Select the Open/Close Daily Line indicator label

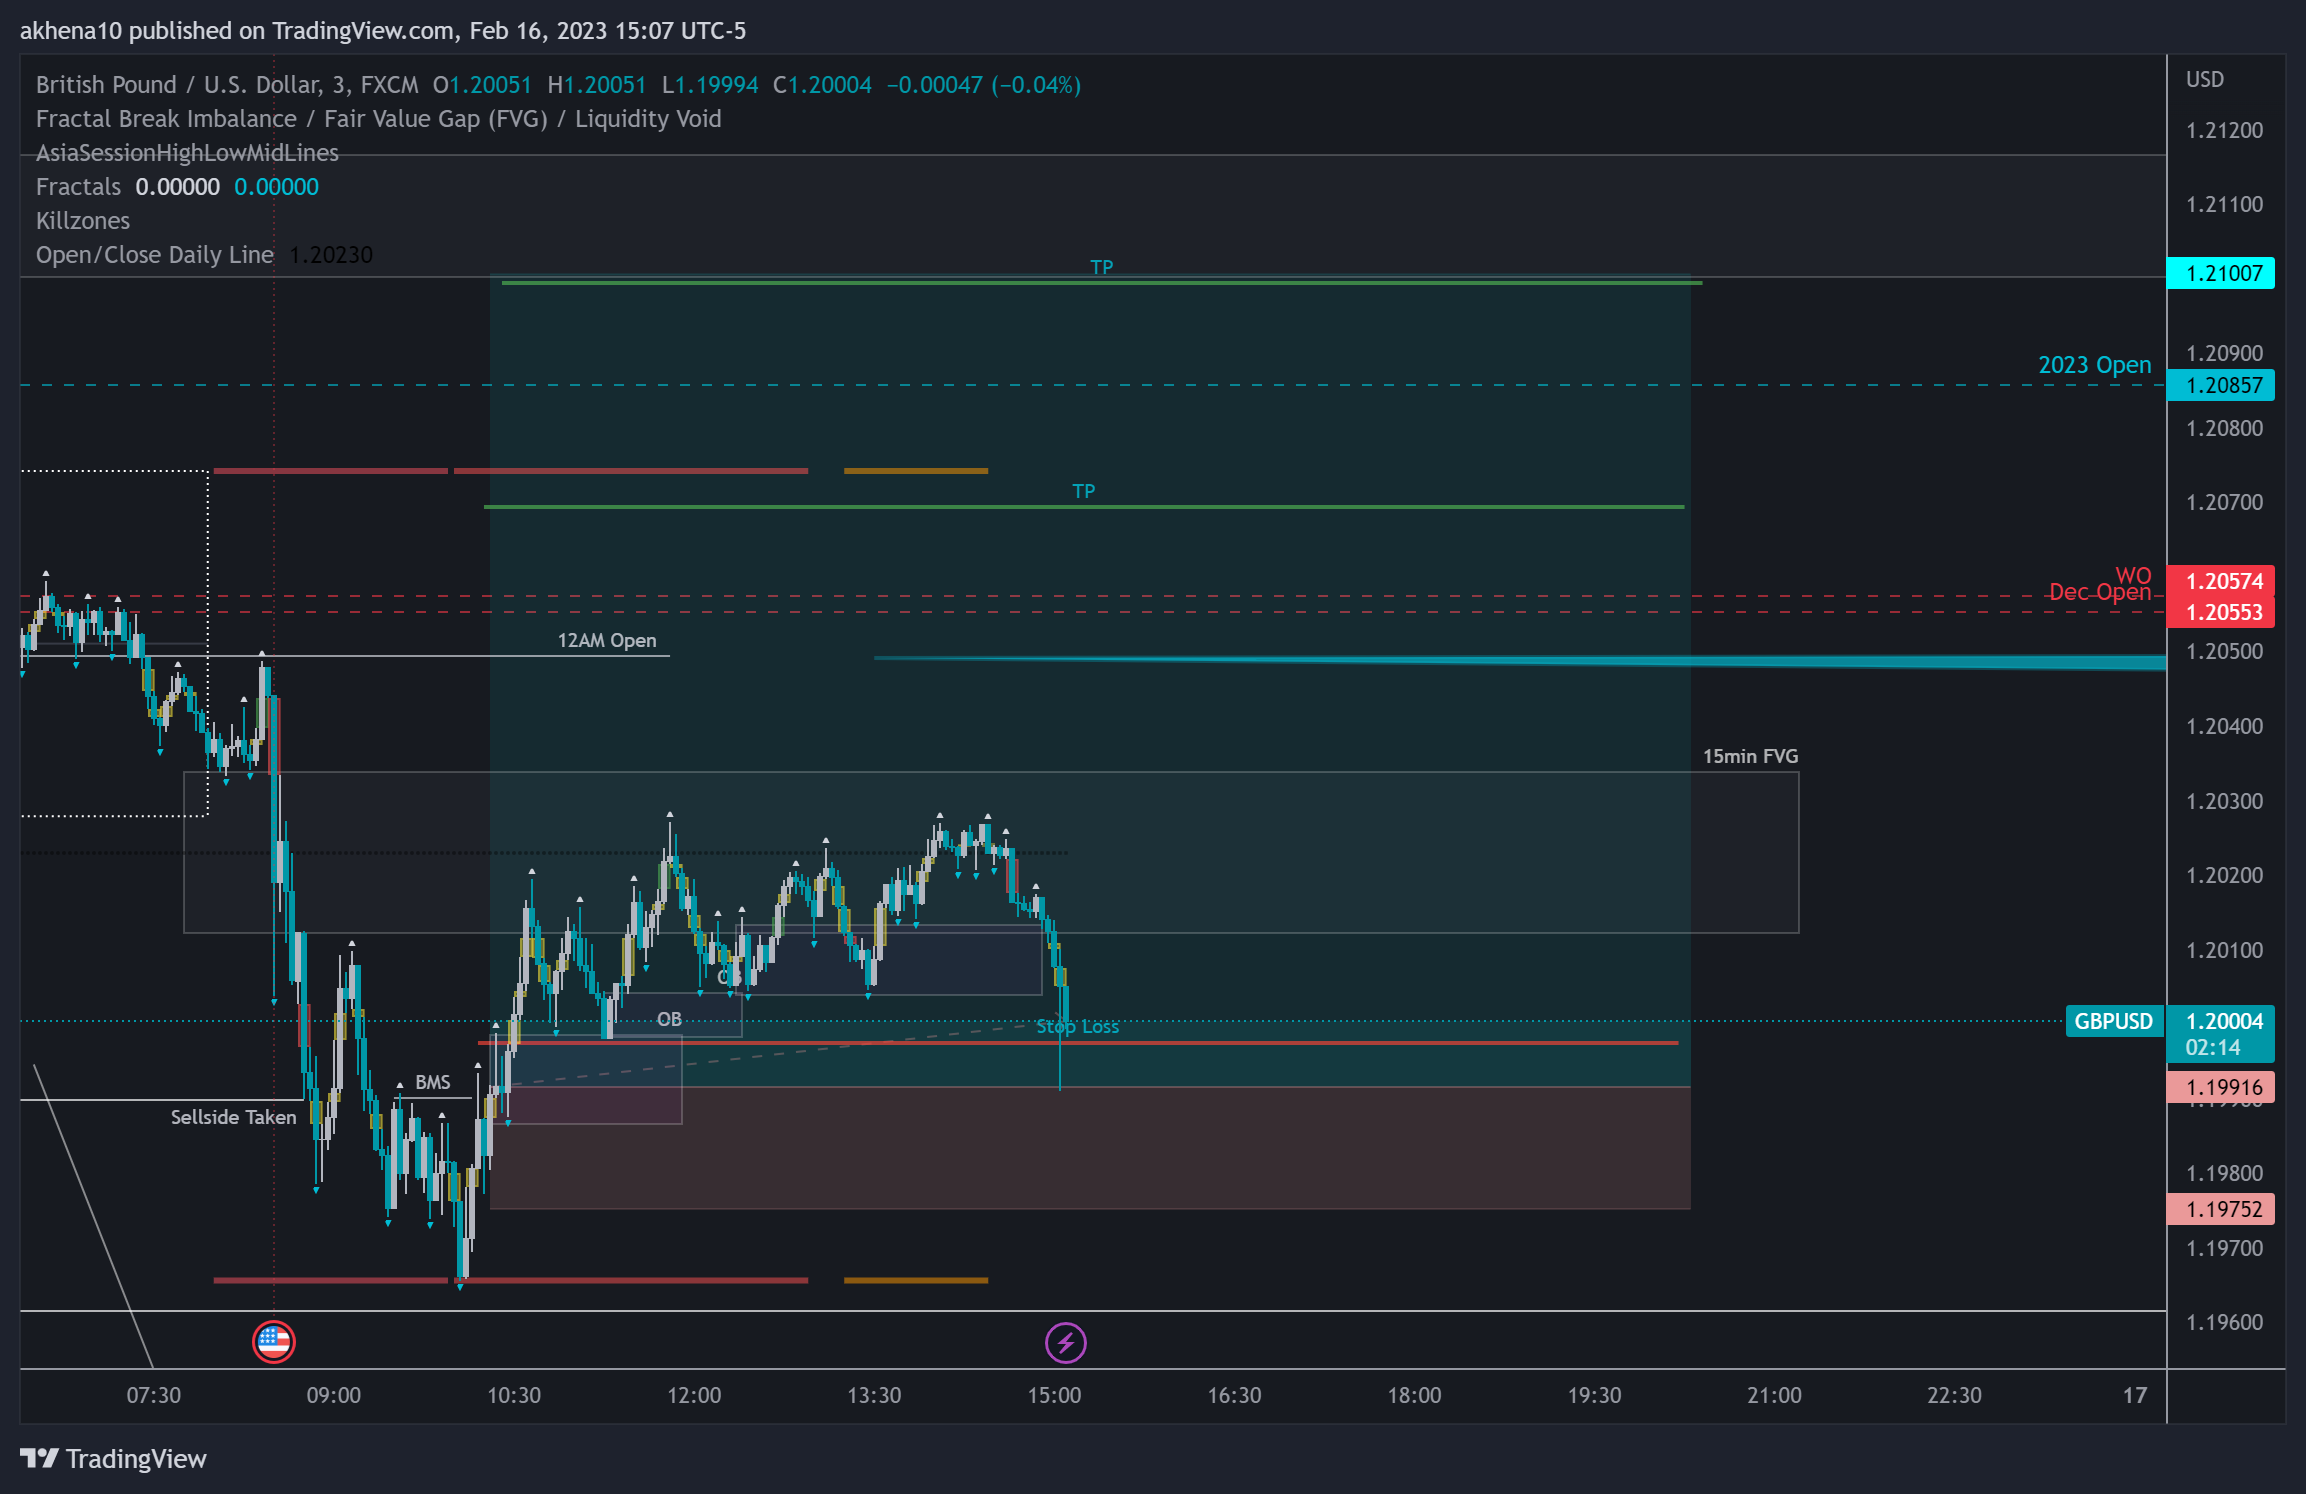pos(155,255)
